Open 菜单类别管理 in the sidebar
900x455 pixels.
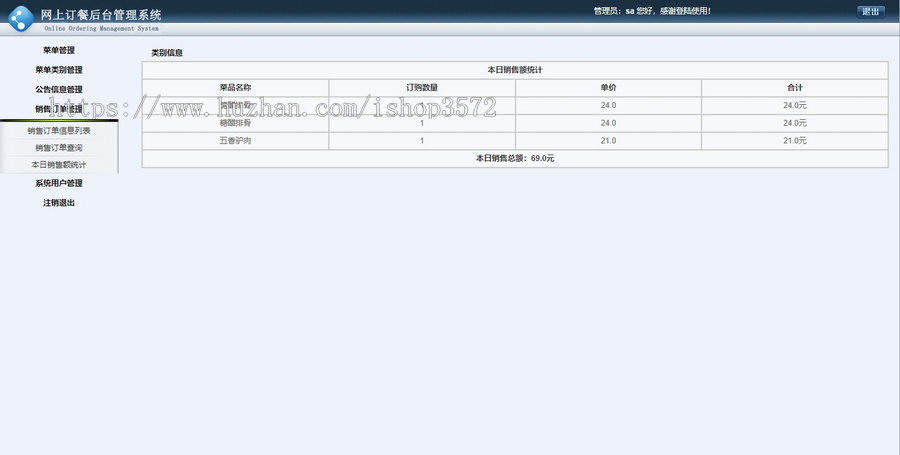tap(59, 70)
